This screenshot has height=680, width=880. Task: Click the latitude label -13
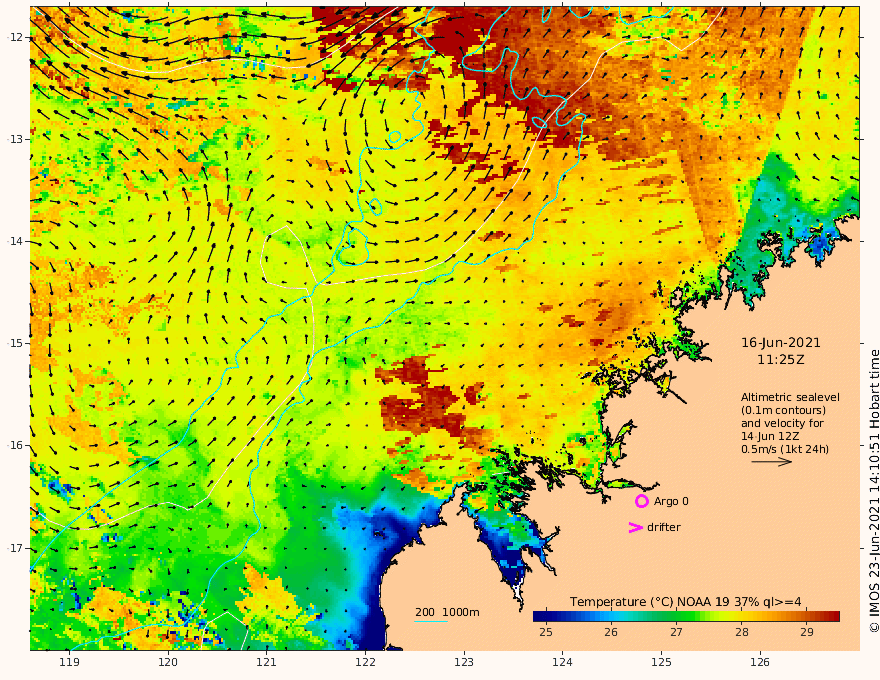15,139
